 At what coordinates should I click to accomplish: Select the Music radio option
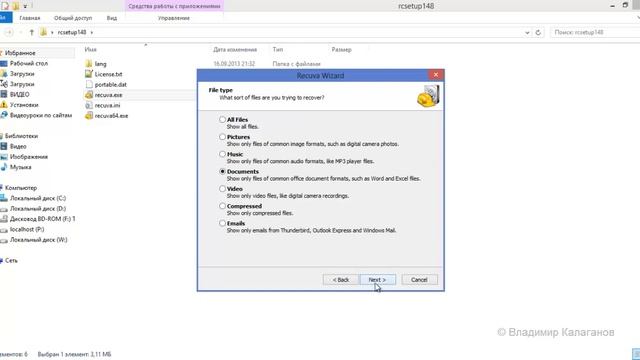click(222, 154)
